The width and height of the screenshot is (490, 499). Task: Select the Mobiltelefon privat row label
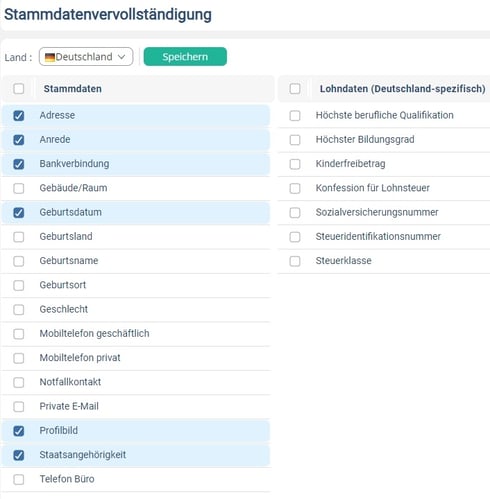(x=80, y=358)
